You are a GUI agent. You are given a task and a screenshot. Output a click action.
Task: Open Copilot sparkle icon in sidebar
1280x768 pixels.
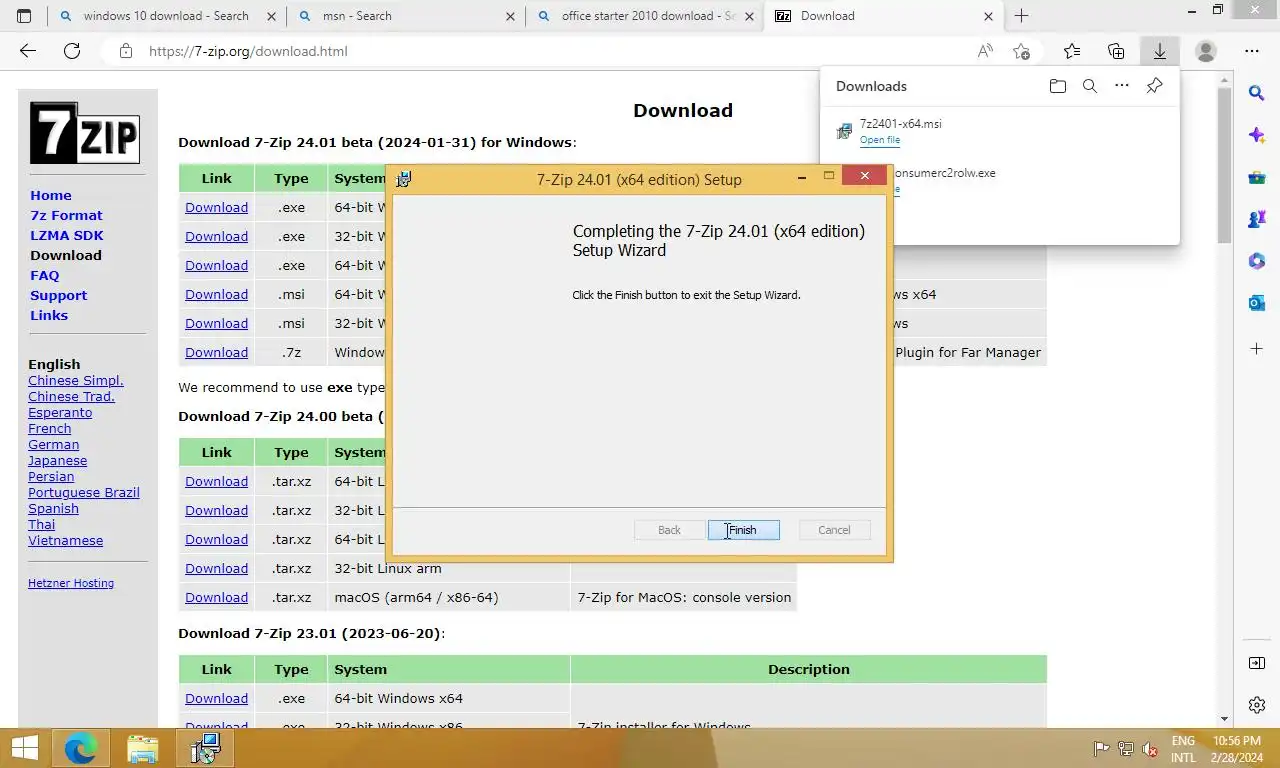[x=1257, y=135]
